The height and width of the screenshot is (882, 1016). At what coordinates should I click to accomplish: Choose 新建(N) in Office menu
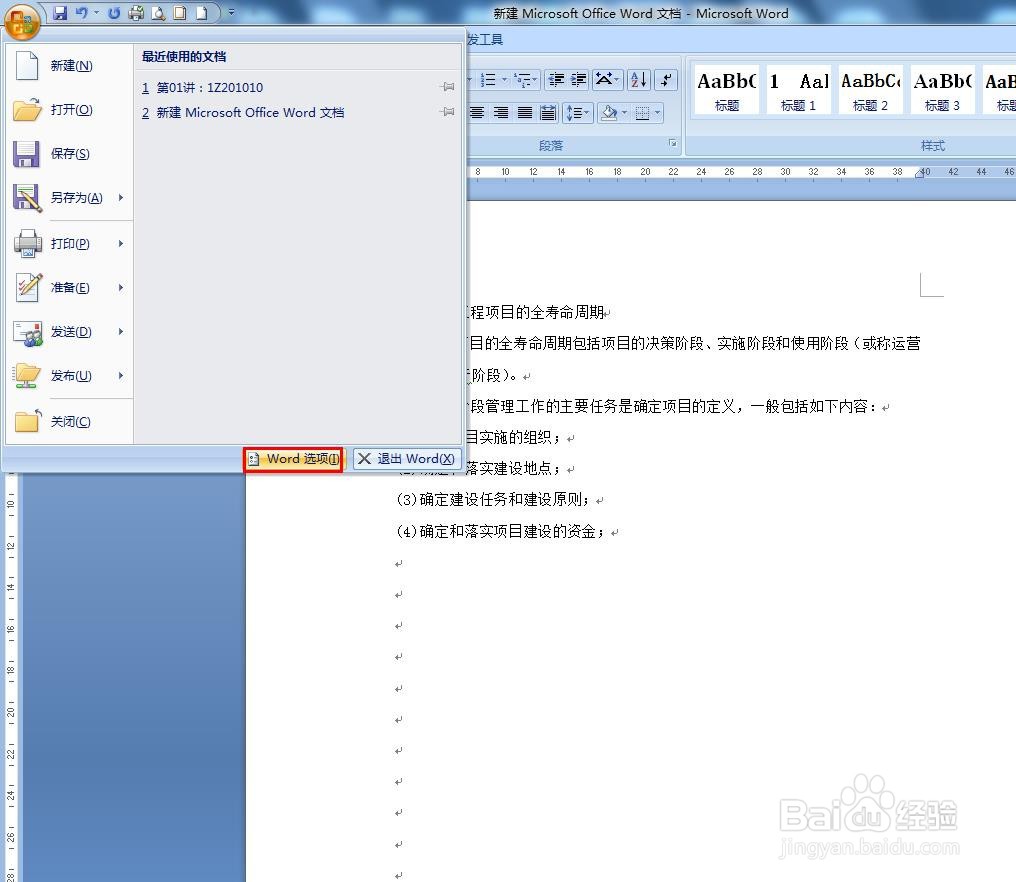coord(69,66)
